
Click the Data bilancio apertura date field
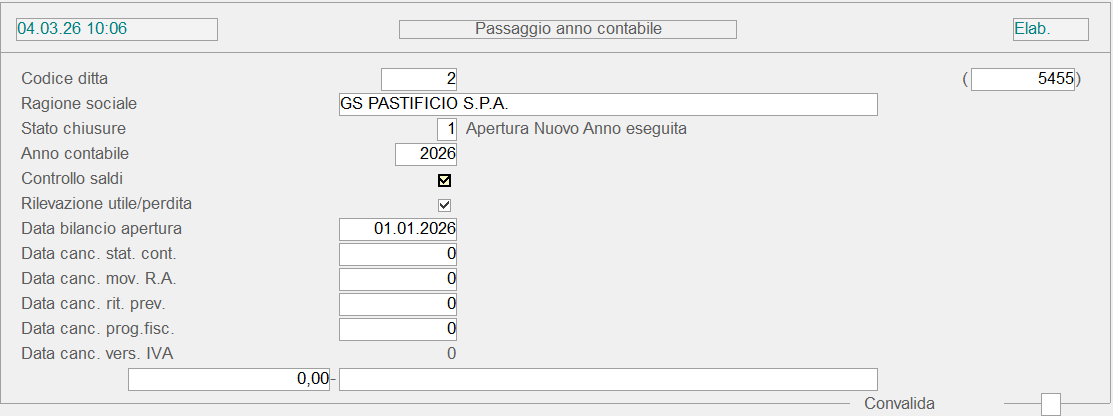pyautogui.click(x=398, y=229)
